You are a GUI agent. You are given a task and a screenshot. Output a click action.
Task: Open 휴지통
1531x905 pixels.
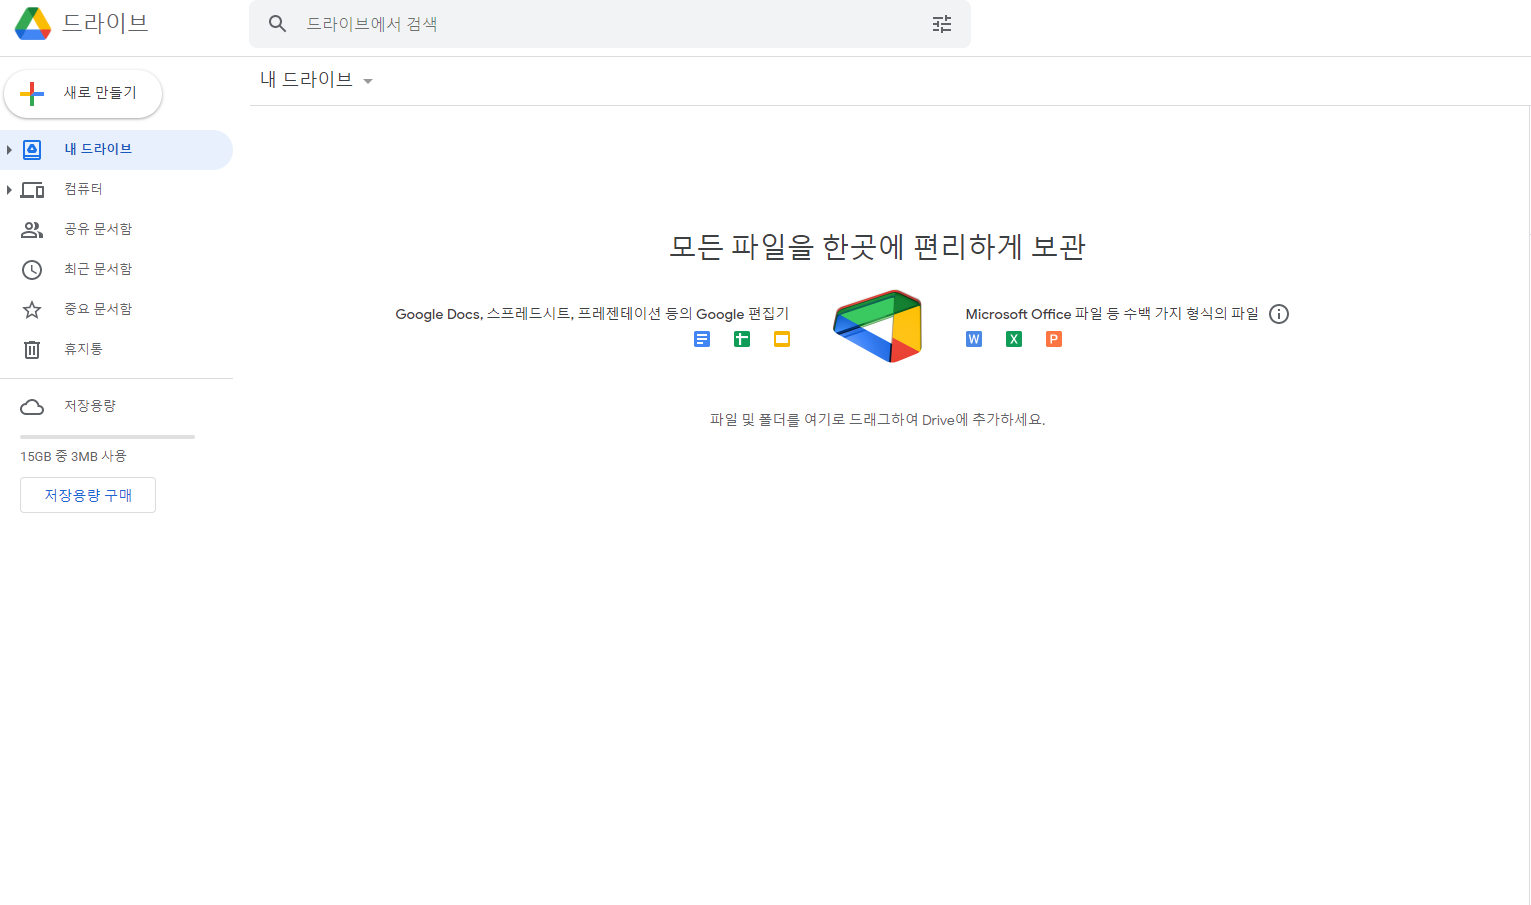tap(116, 349)
